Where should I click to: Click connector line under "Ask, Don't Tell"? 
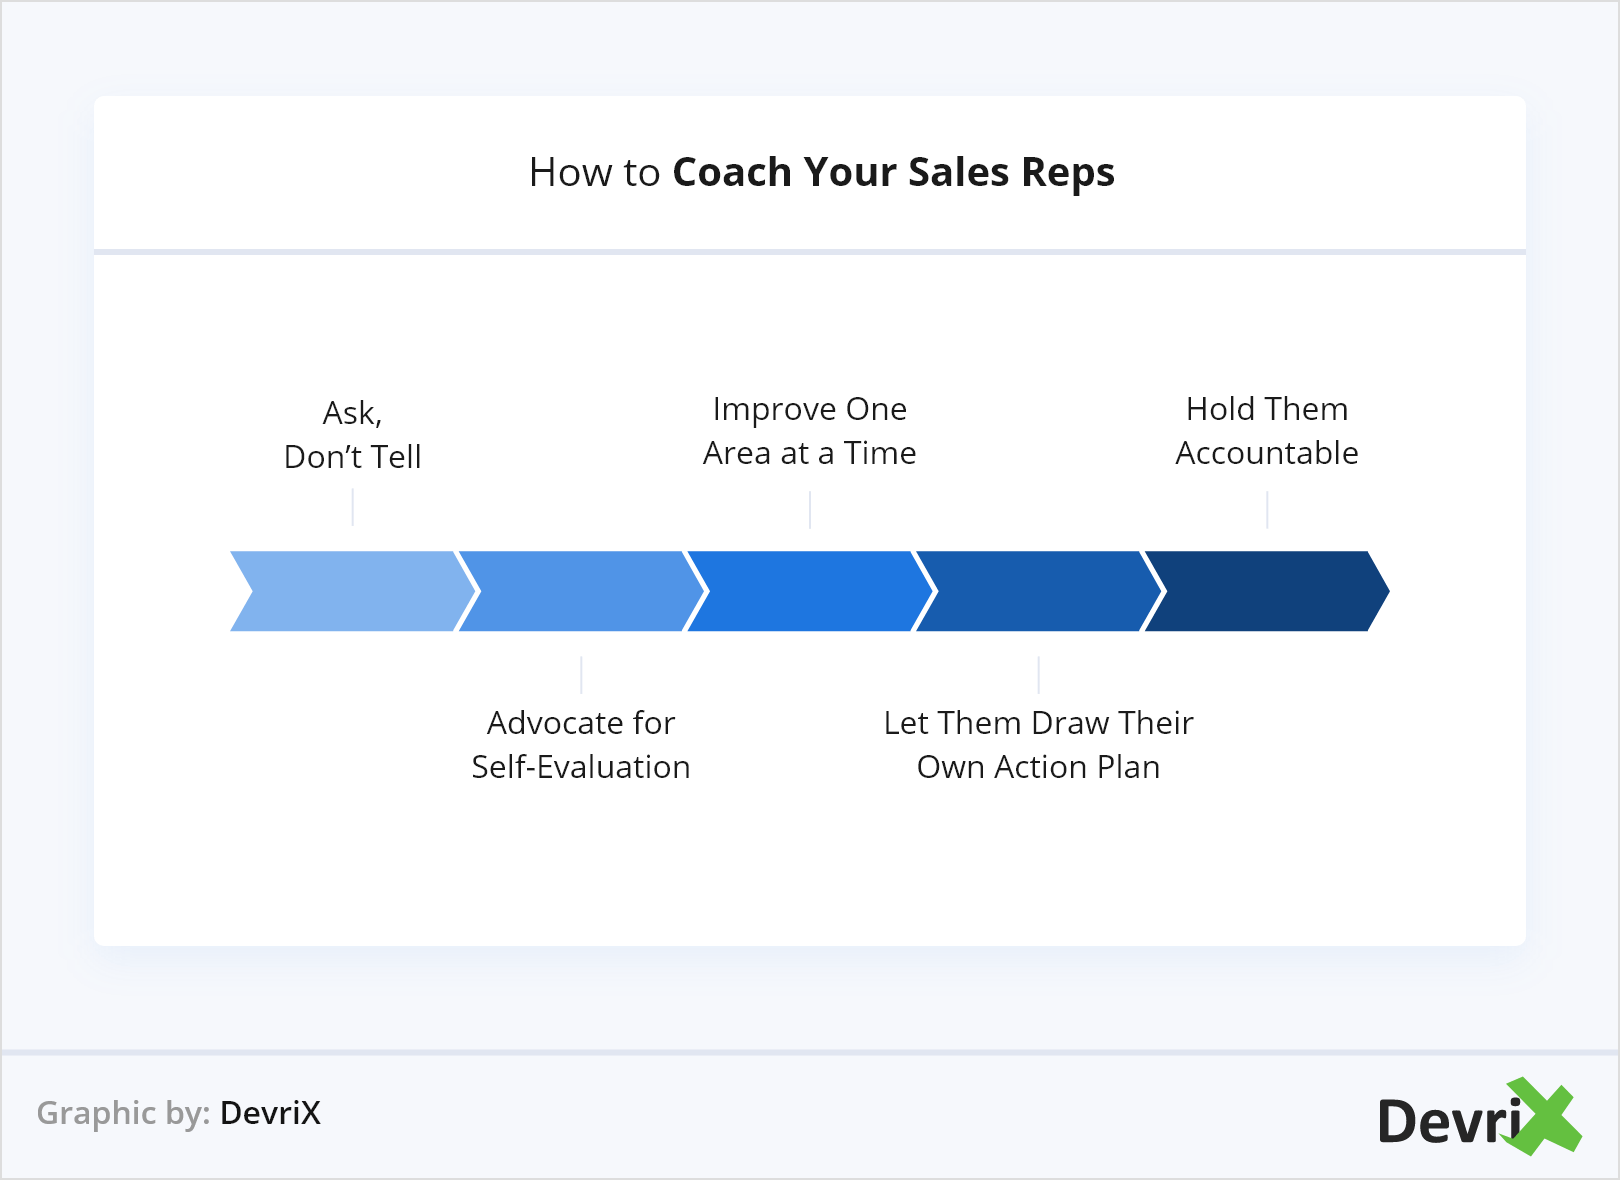(x=353, y=508)
